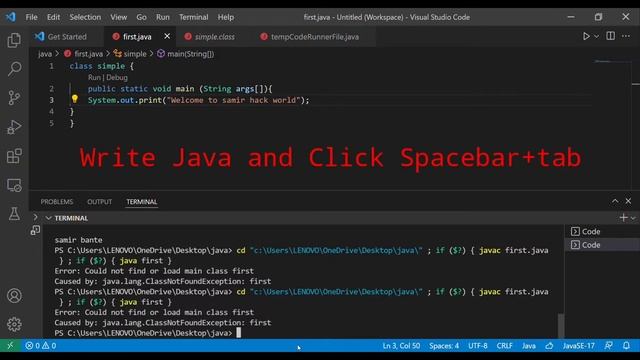This screenshot has width=640, height=360.
Task: Select the first Code terminal entry
Action: [x=601, y=231]
